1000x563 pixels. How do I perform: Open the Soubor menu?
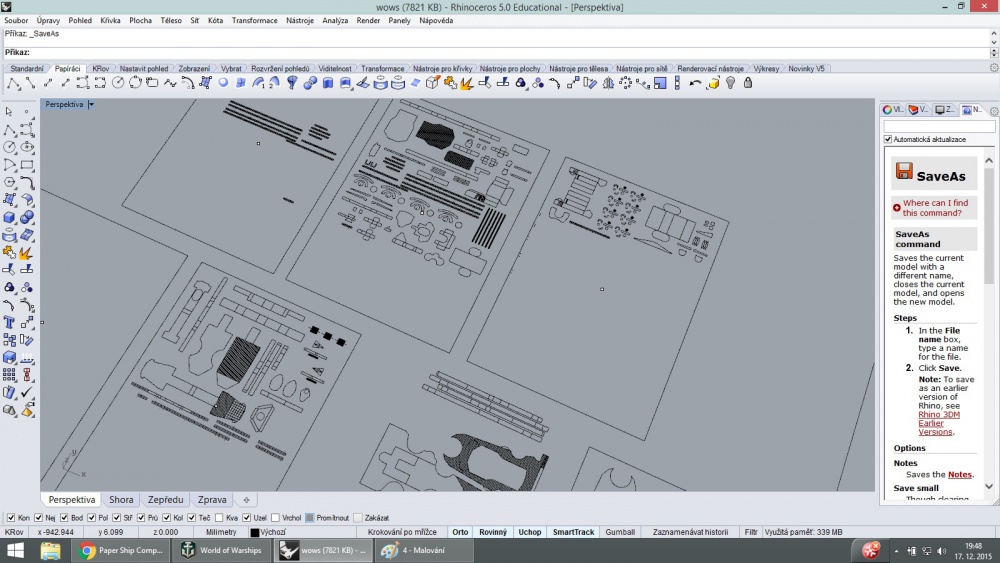coord(16,20)
